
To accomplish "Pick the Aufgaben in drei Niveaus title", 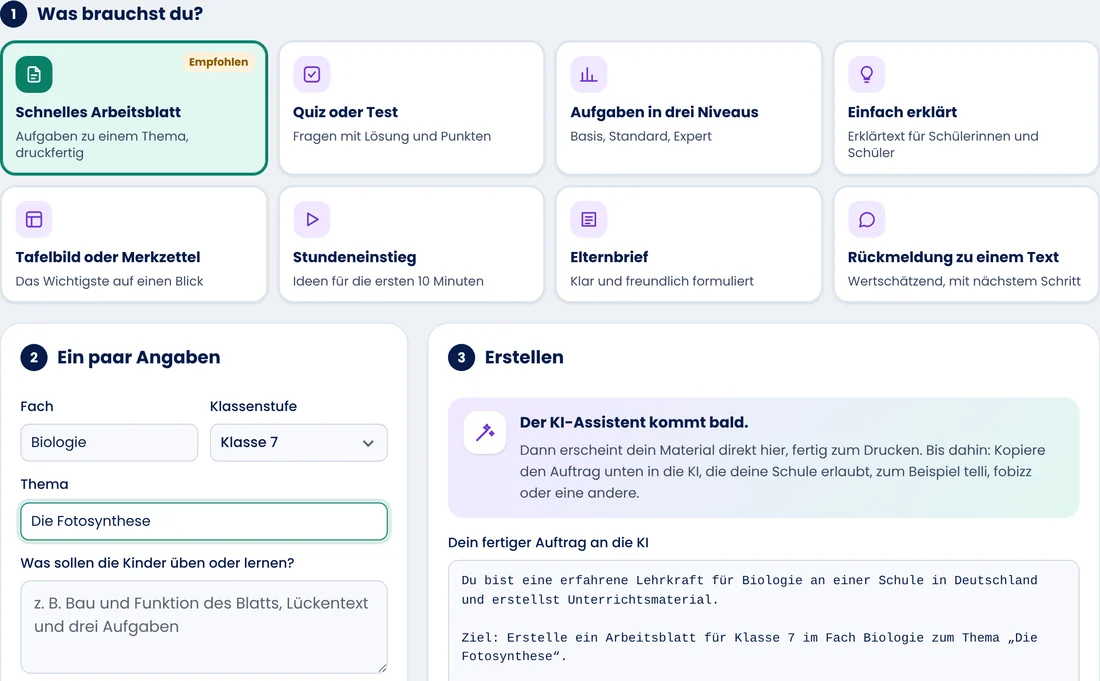I will 664,112.
